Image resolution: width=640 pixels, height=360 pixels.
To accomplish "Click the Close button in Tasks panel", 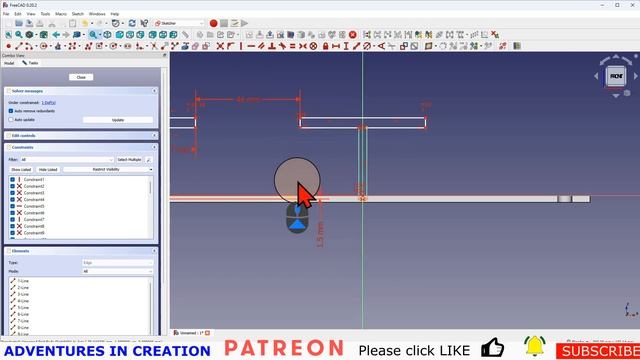I will click(x=81, y=77).
